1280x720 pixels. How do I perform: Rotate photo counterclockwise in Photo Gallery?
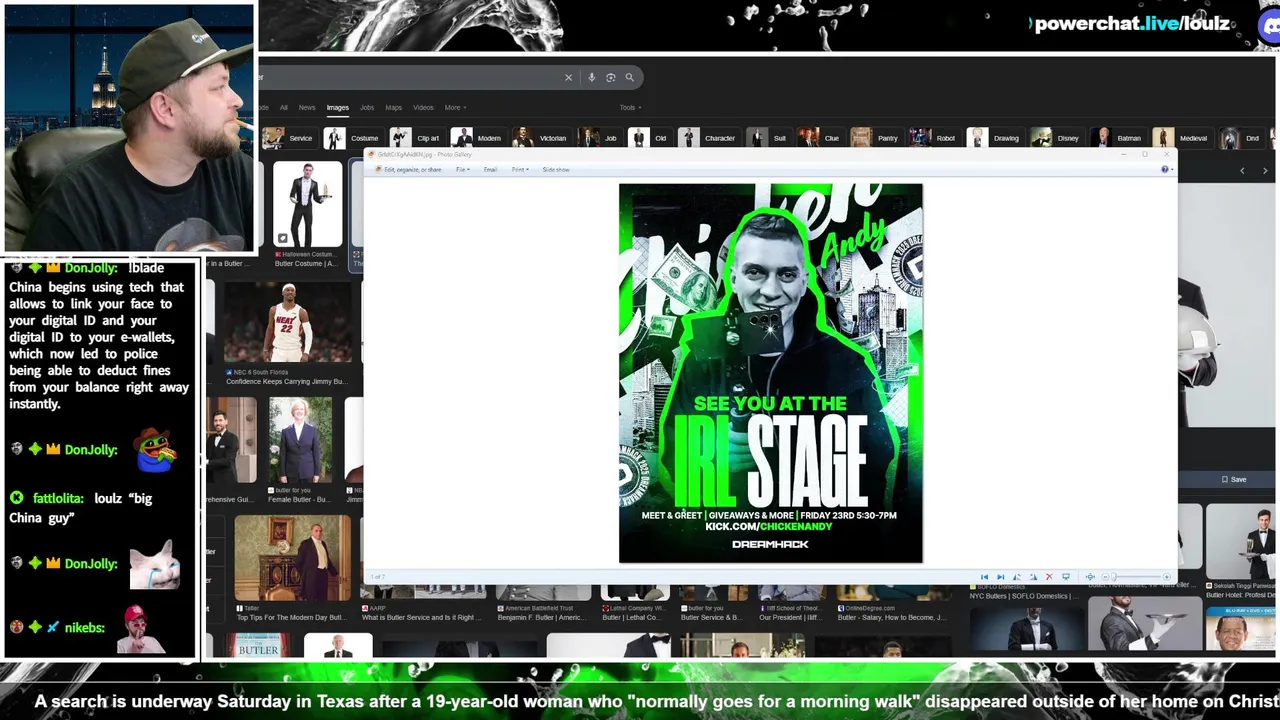(x=1017, y=577)
